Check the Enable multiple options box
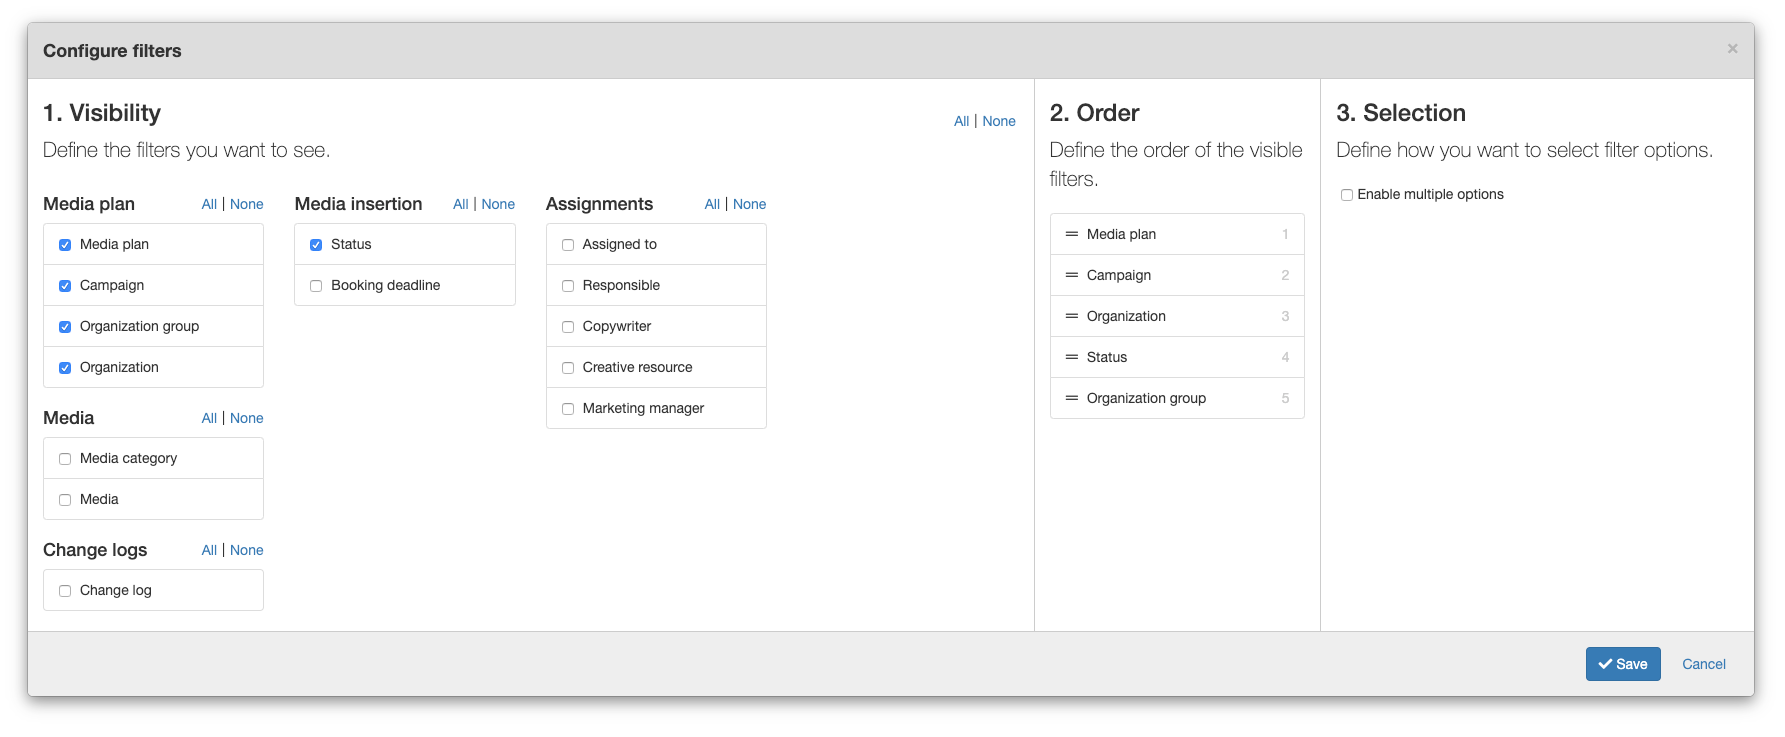 [1347, 195]
